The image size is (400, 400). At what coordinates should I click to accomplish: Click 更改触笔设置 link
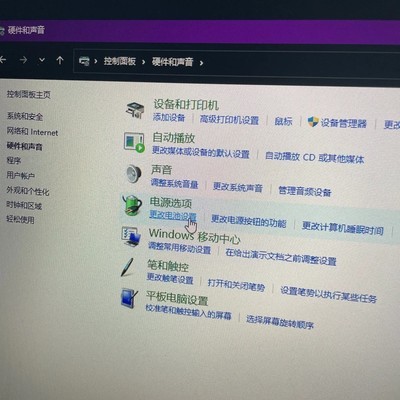[170, 278]
